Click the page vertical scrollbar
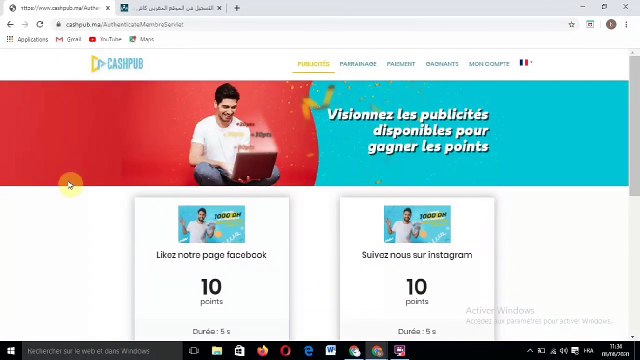Image resolution: width=640 pixels, height=360 pixels. tap(634, 127)
